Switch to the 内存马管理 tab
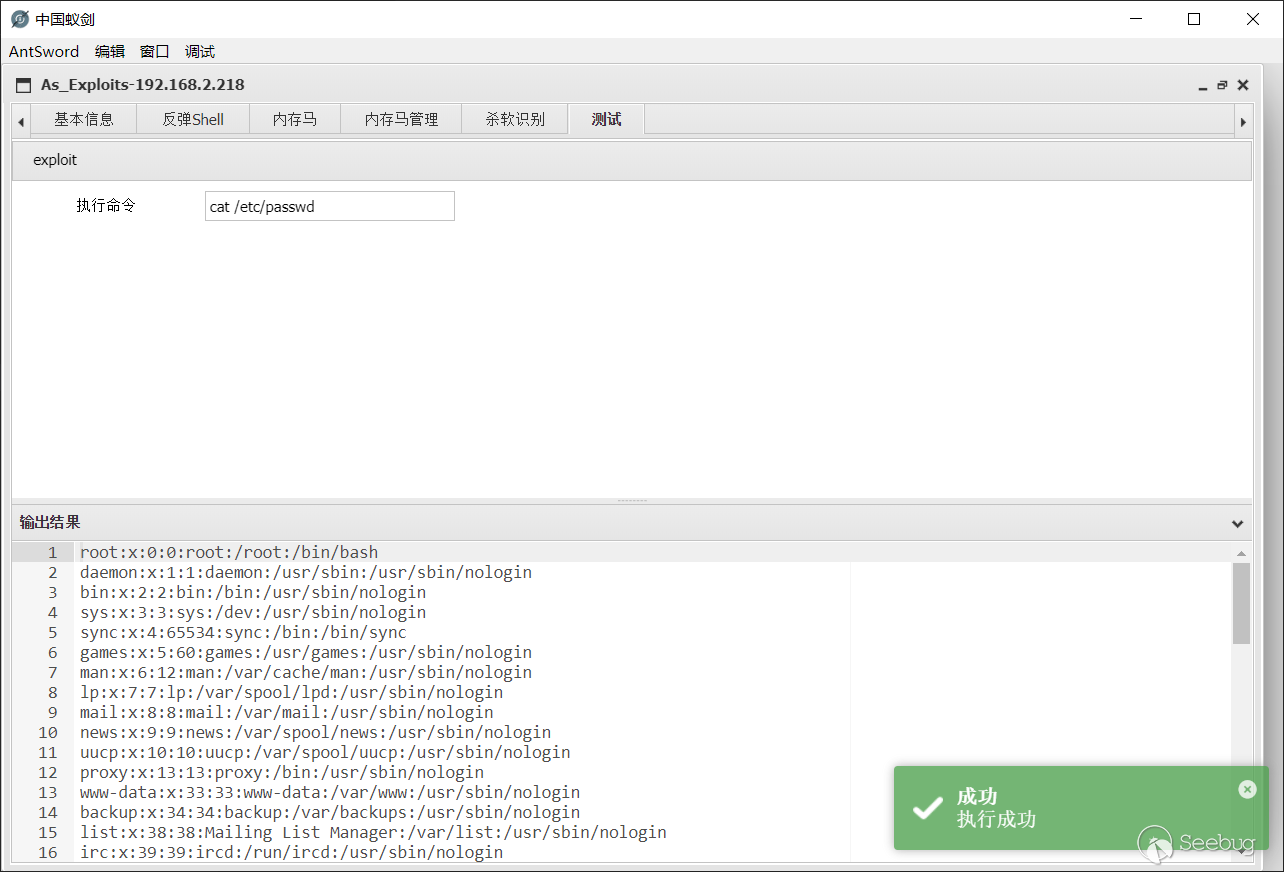Viewport: 1284px width, 872px height. coord(401,119)
